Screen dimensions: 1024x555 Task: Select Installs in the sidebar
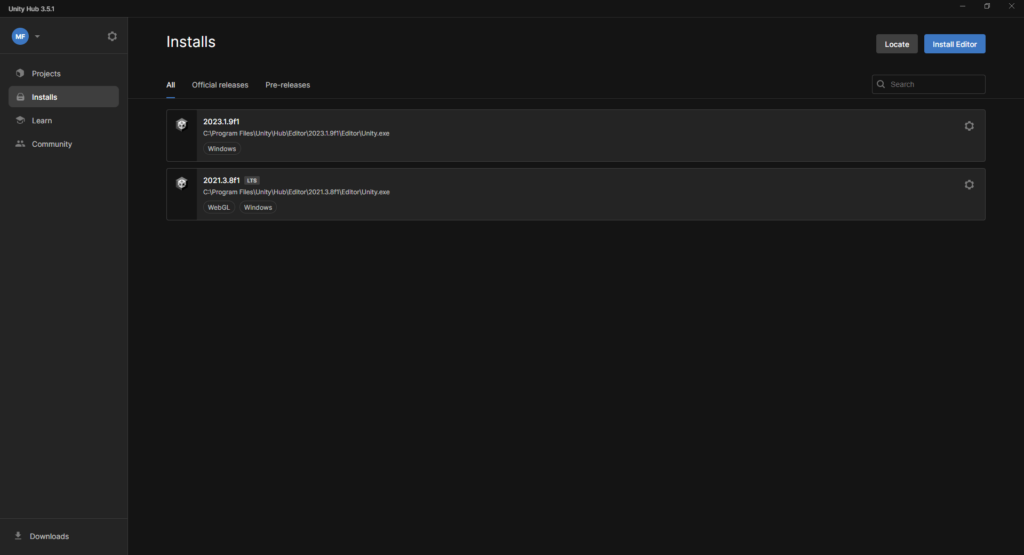click(x=45, y=97)
